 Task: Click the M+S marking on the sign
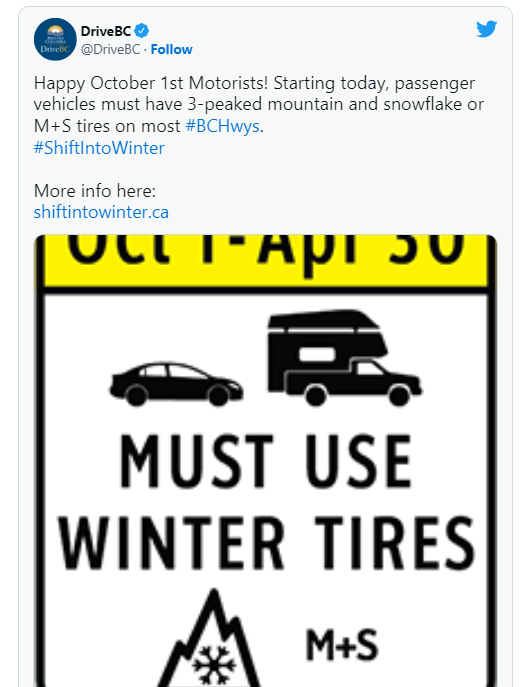[342, 645]
